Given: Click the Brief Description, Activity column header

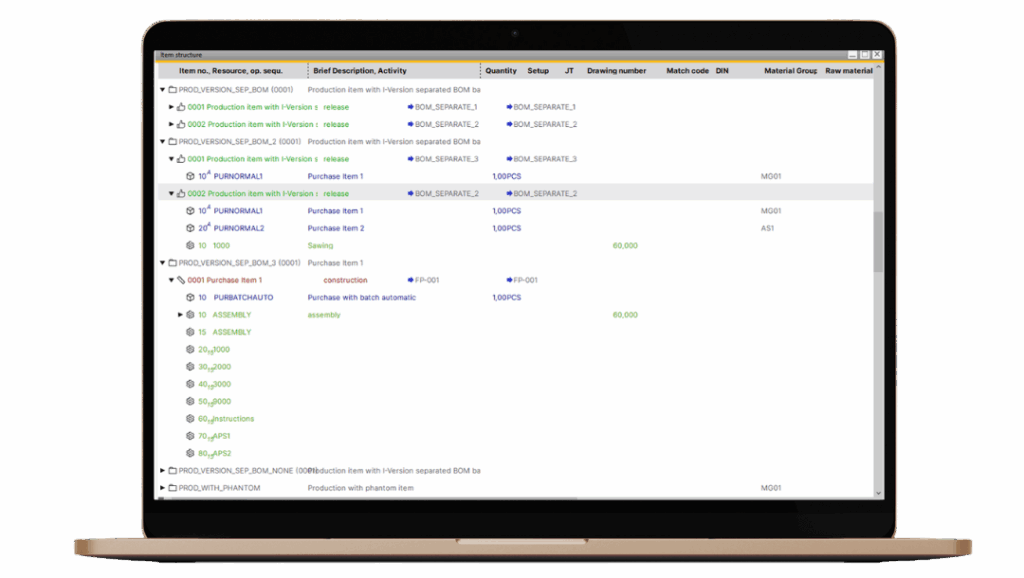Looking at the screenshot, I should click(x=360, y=71).
